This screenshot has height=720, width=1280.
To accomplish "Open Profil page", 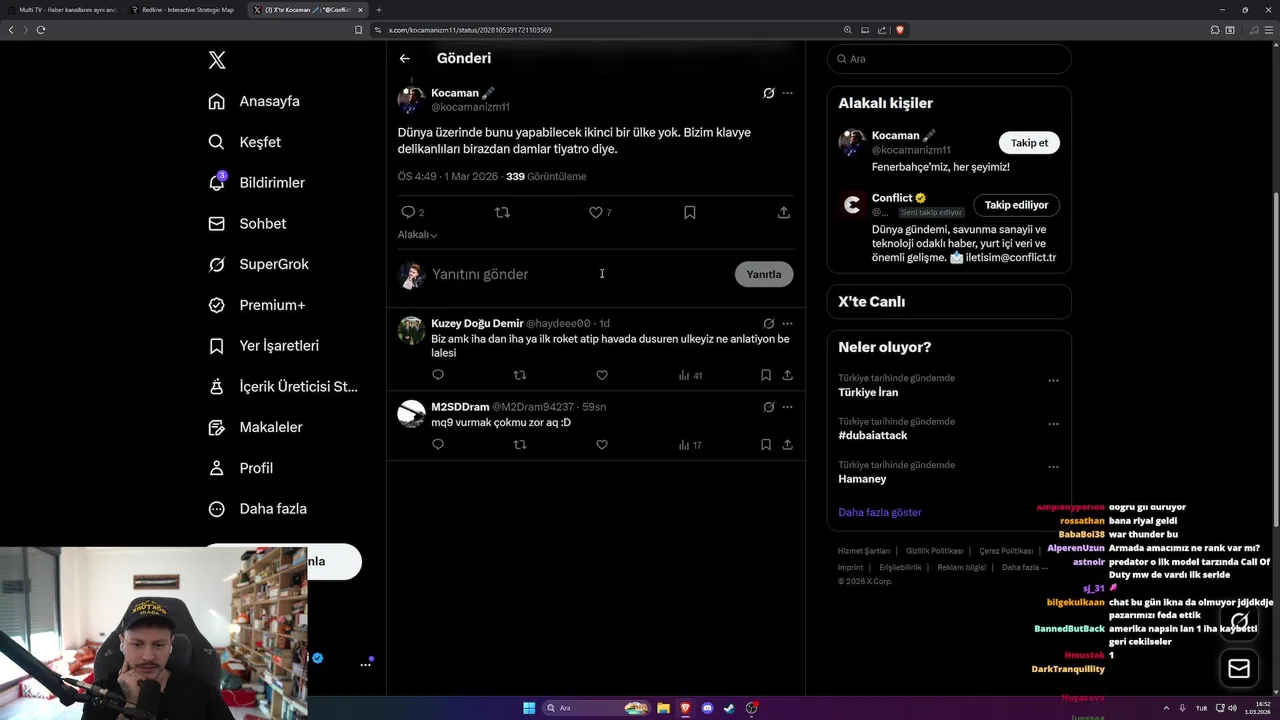I will click(x=241, y=468).
